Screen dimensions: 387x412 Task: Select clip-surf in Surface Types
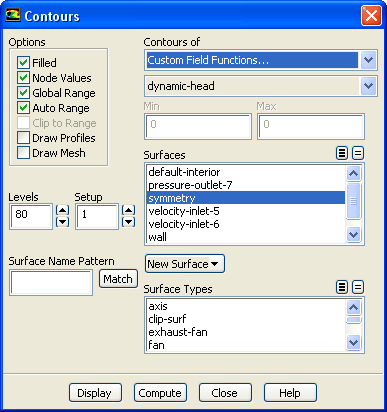click(x=246, y=319)
